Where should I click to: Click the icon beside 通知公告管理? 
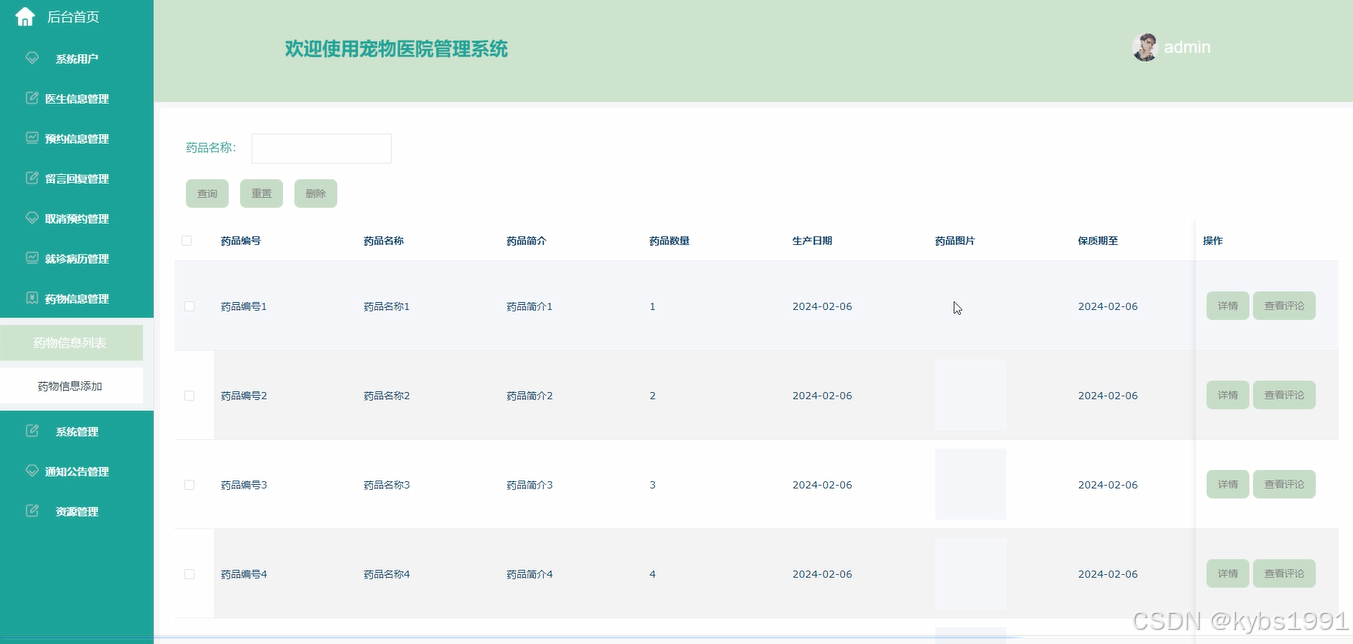[32, 471]
